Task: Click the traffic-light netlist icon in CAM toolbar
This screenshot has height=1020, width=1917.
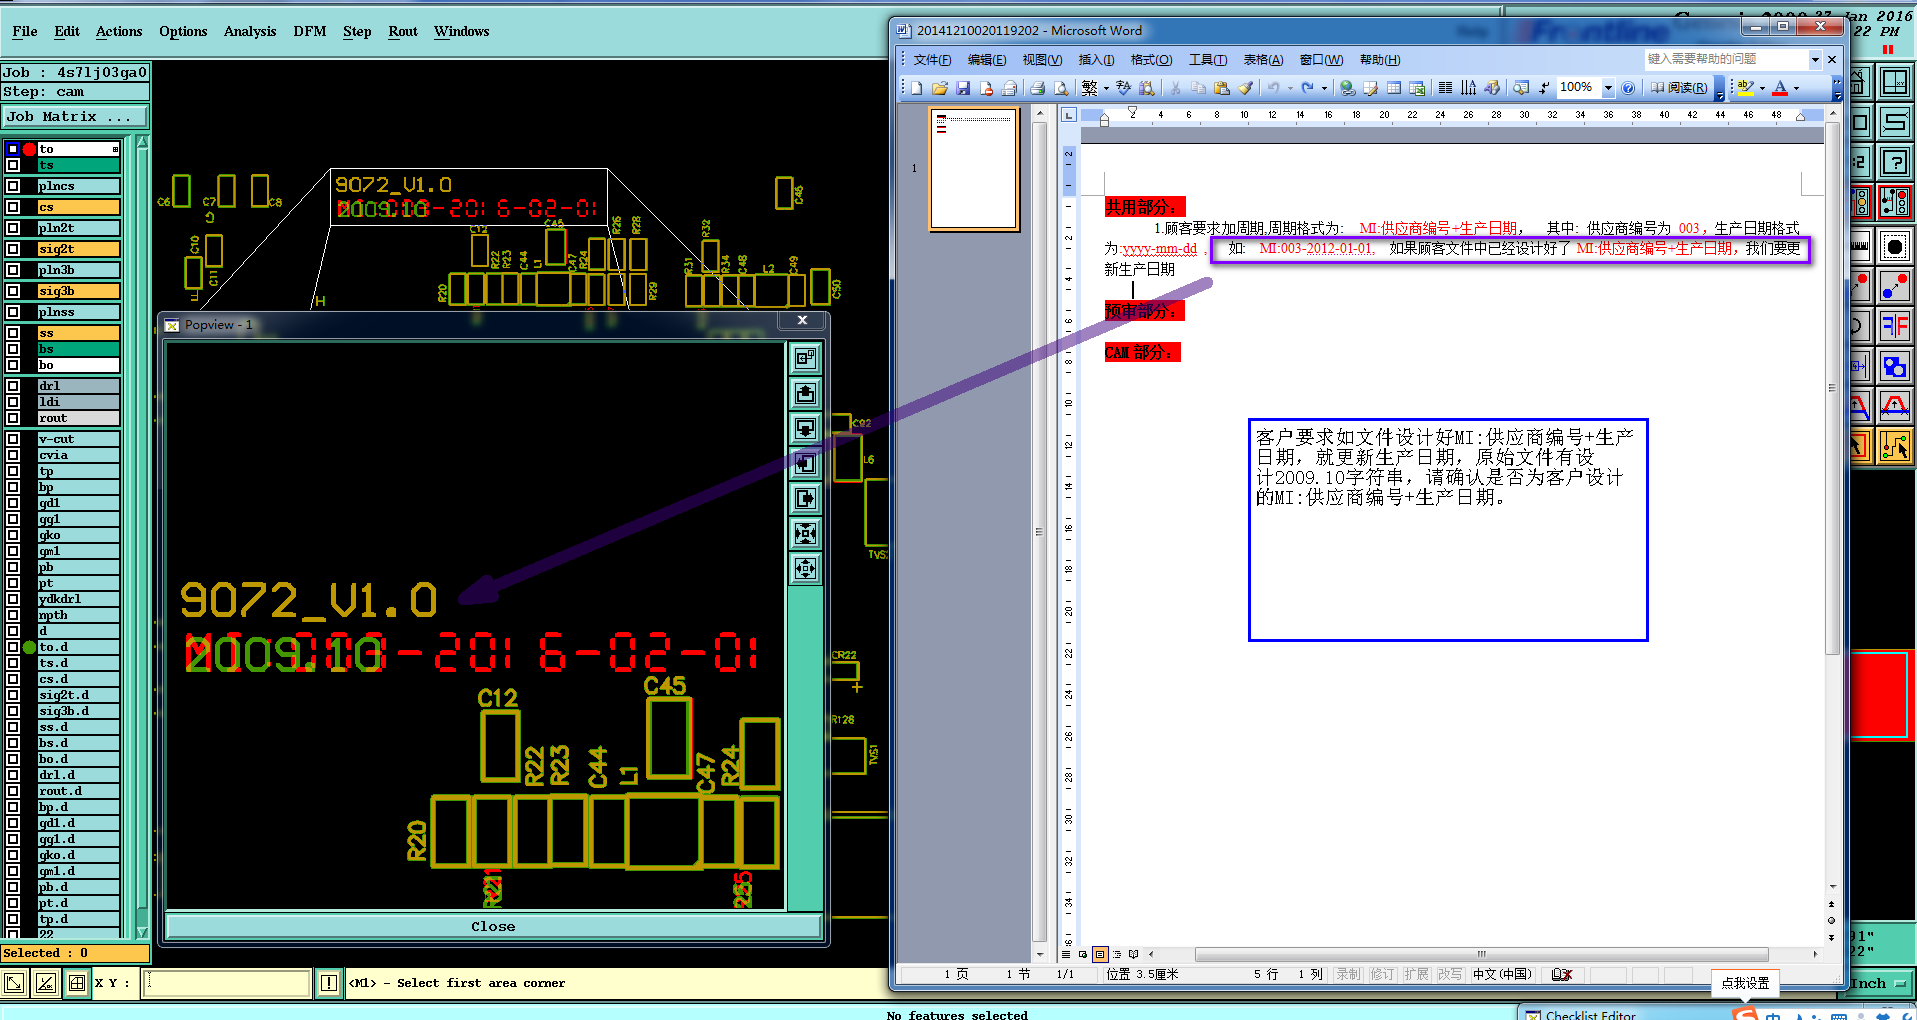Action: 1894,202
